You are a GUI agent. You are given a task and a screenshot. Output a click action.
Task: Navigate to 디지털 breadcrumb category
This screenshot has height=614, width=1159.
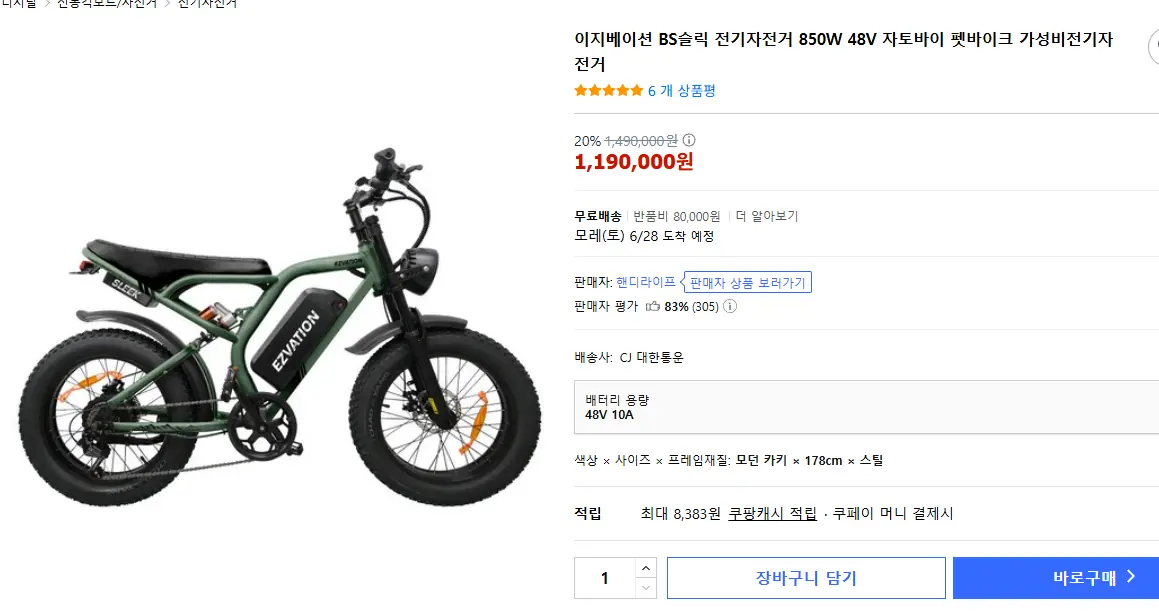click(x=20, y=4)
